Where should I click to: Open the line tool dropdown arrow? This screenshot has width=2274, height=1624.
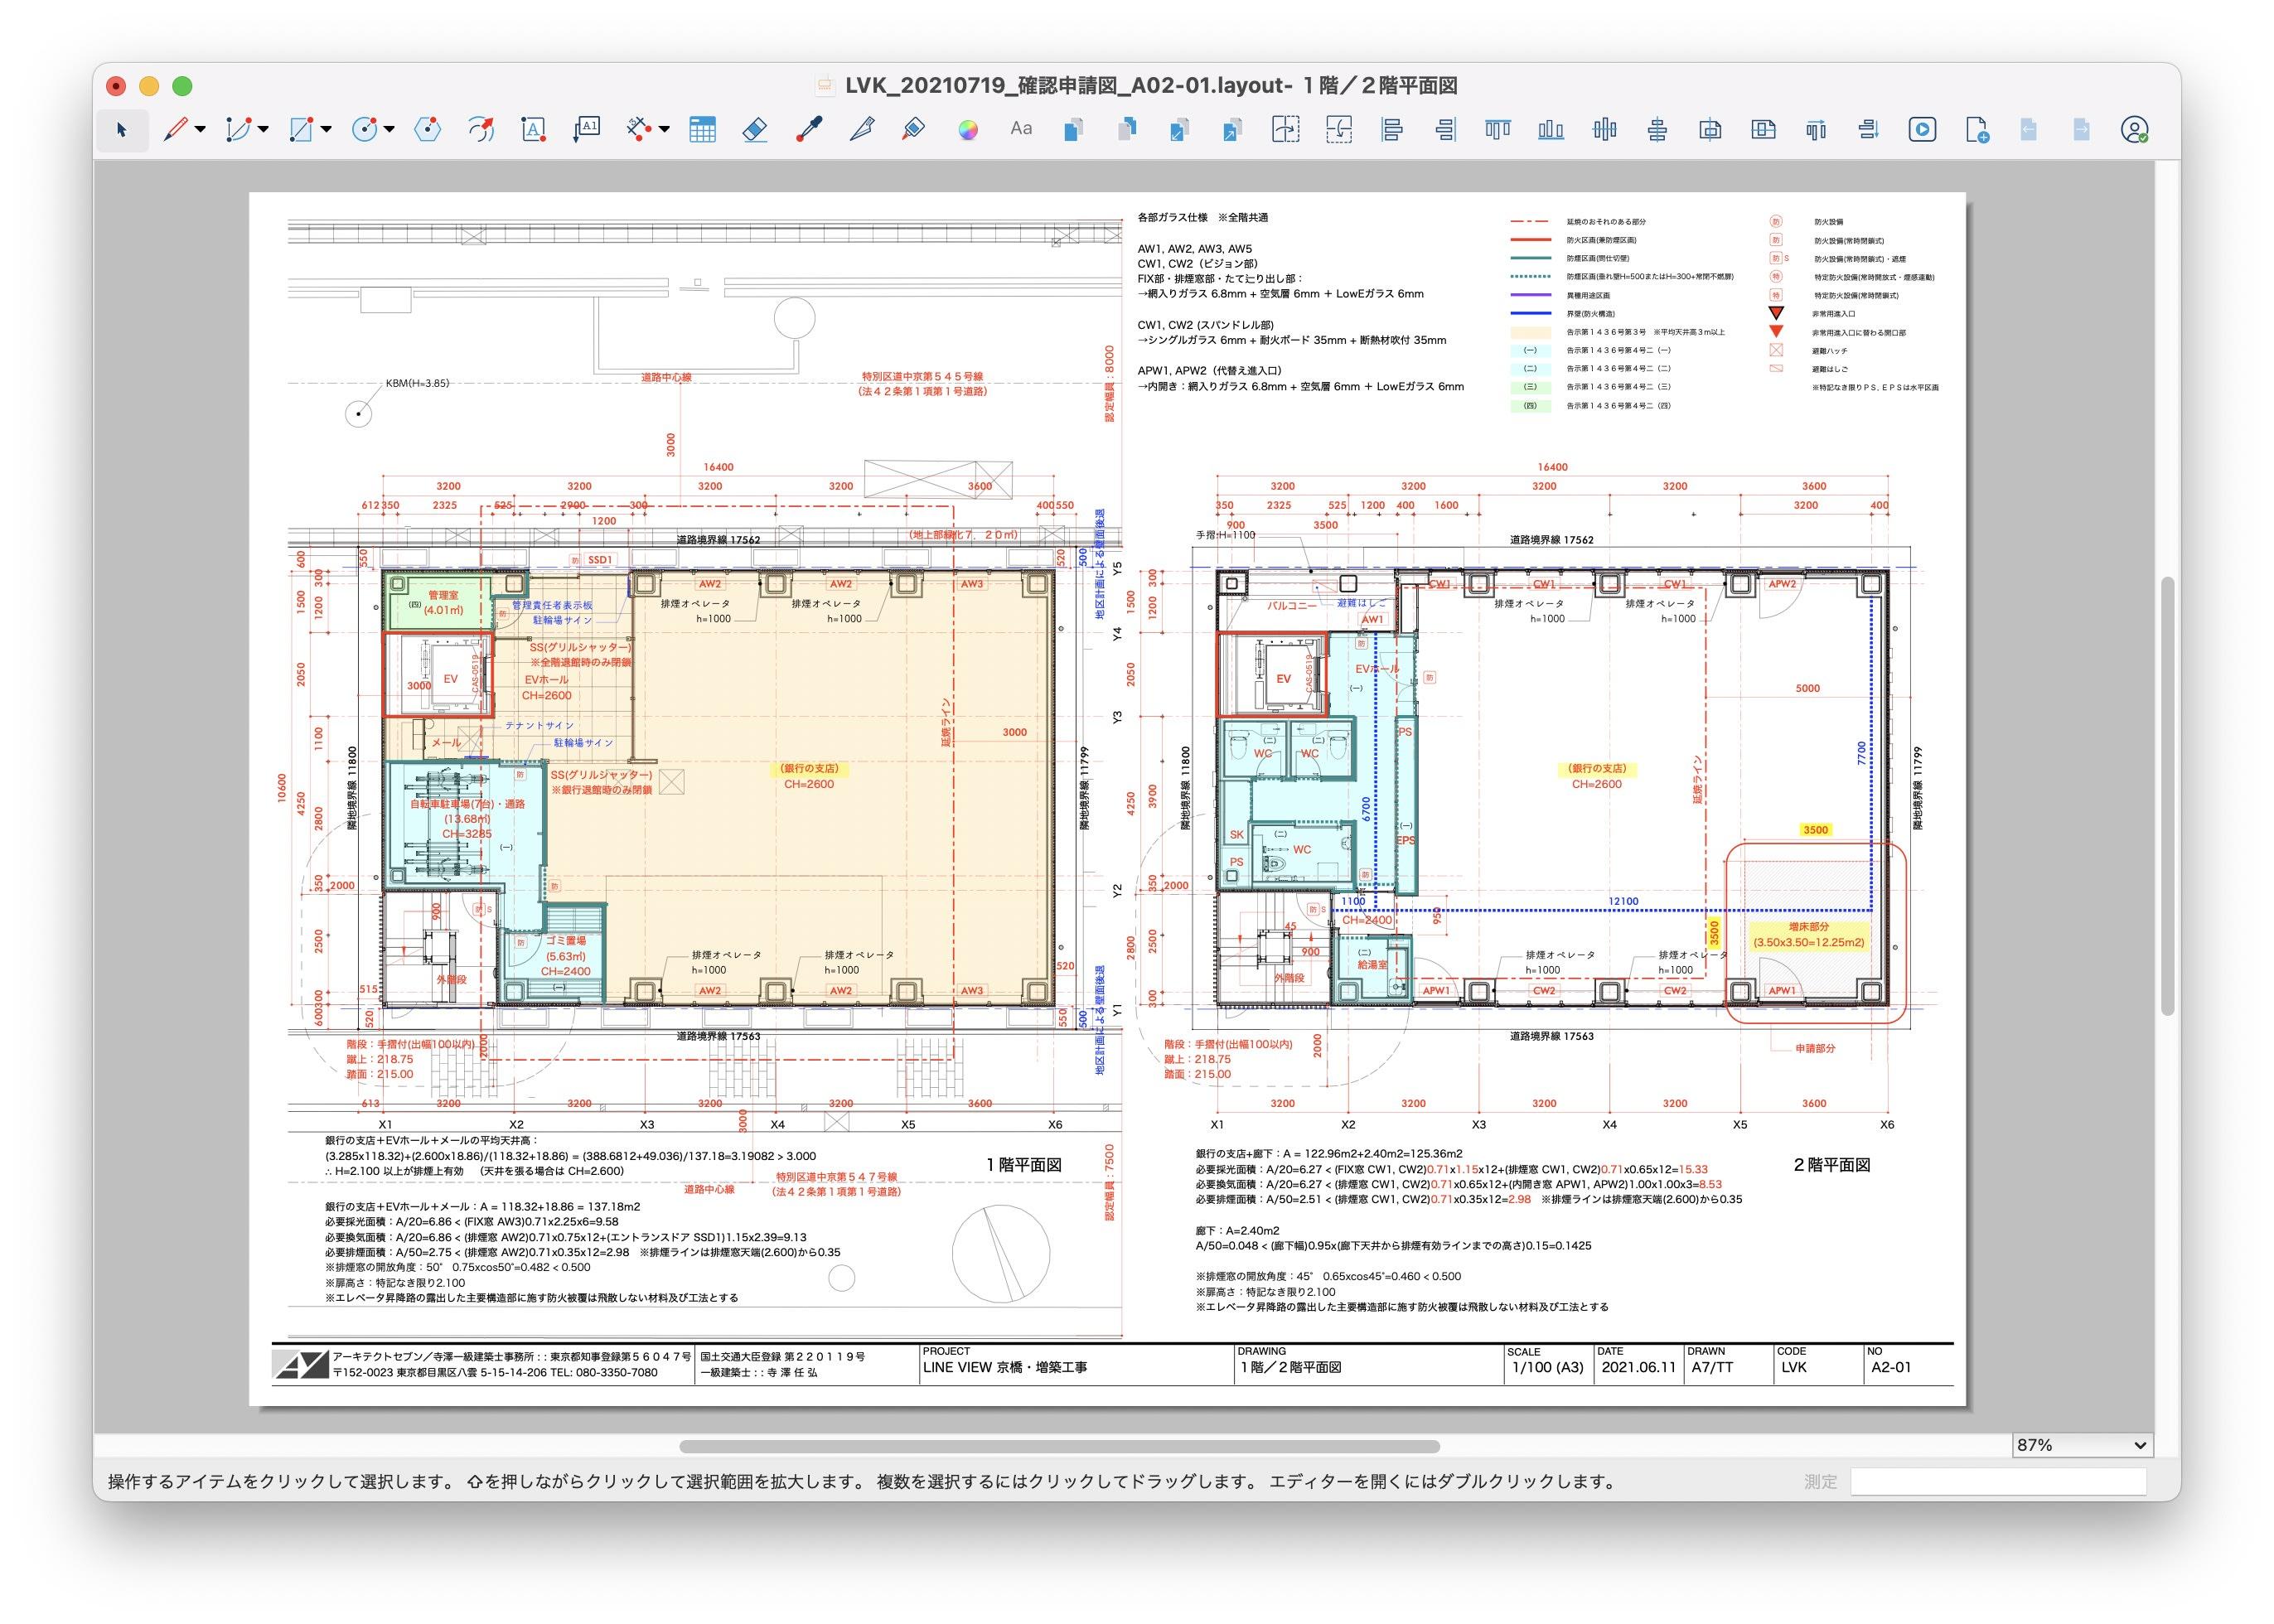pyautogui.click(x=201, y=130)
